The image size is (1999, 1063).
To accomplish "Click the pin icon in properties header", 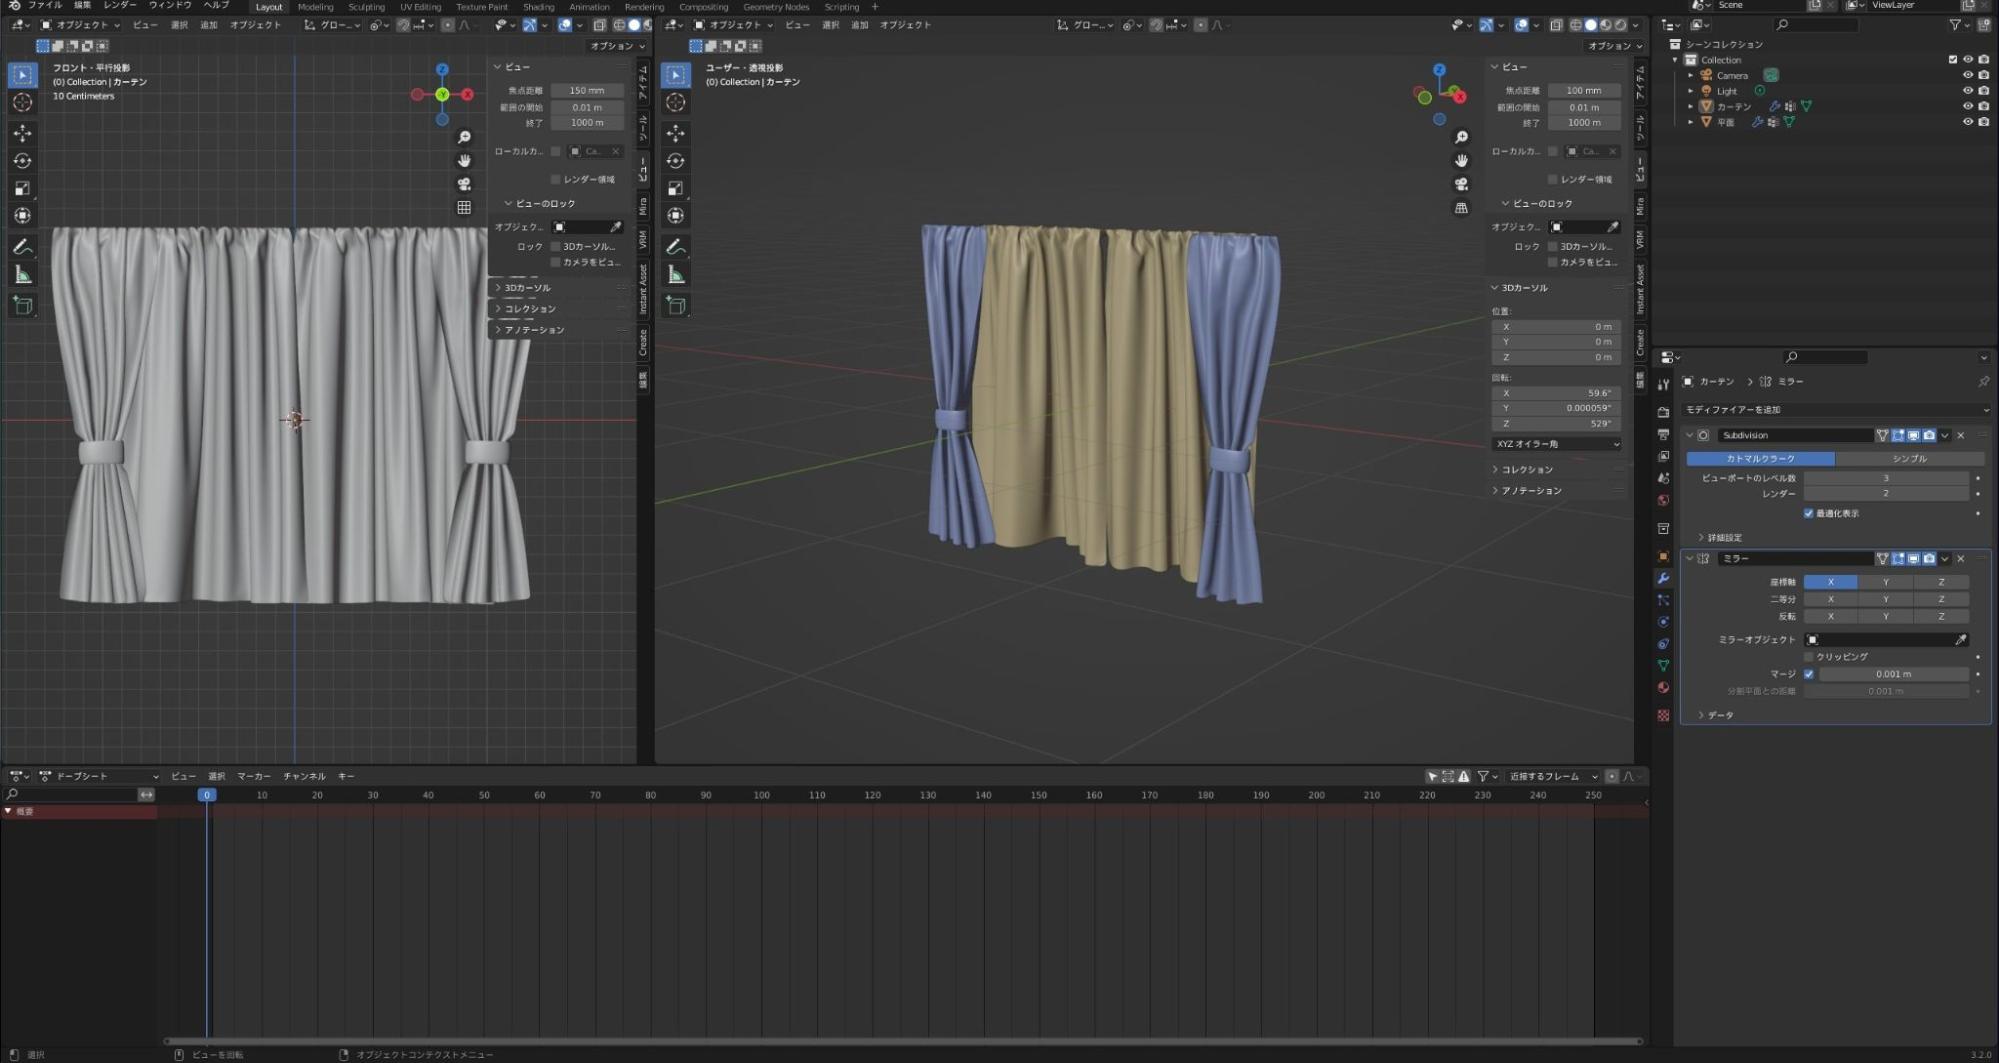I will point(1983,382).
